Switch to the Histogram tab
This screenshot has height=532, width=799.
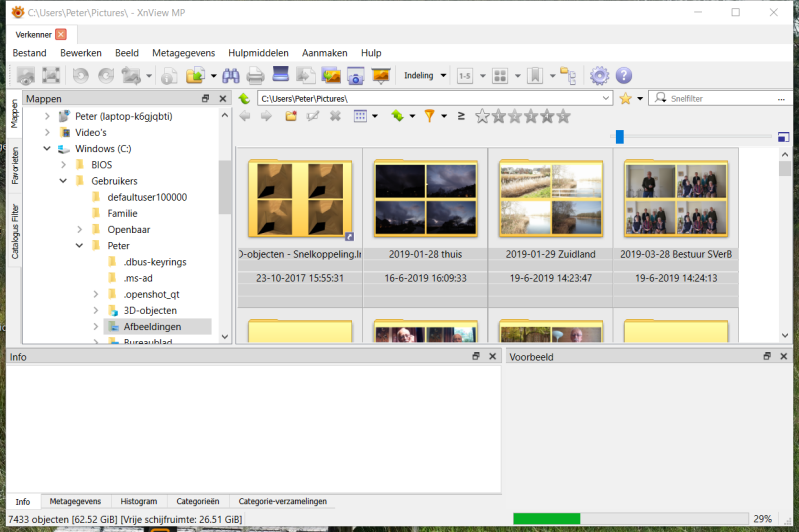click(x=139, y=501)
